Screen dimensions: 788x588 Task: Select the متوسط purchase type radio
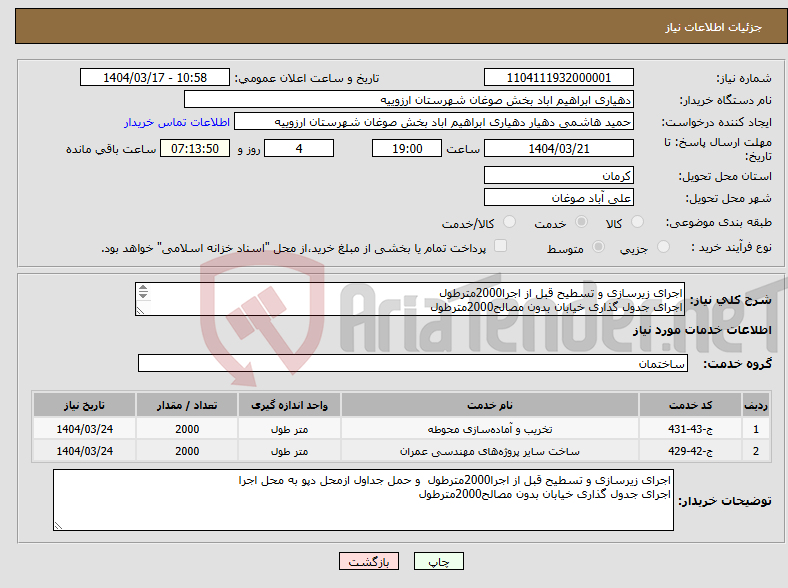[598, 246]
